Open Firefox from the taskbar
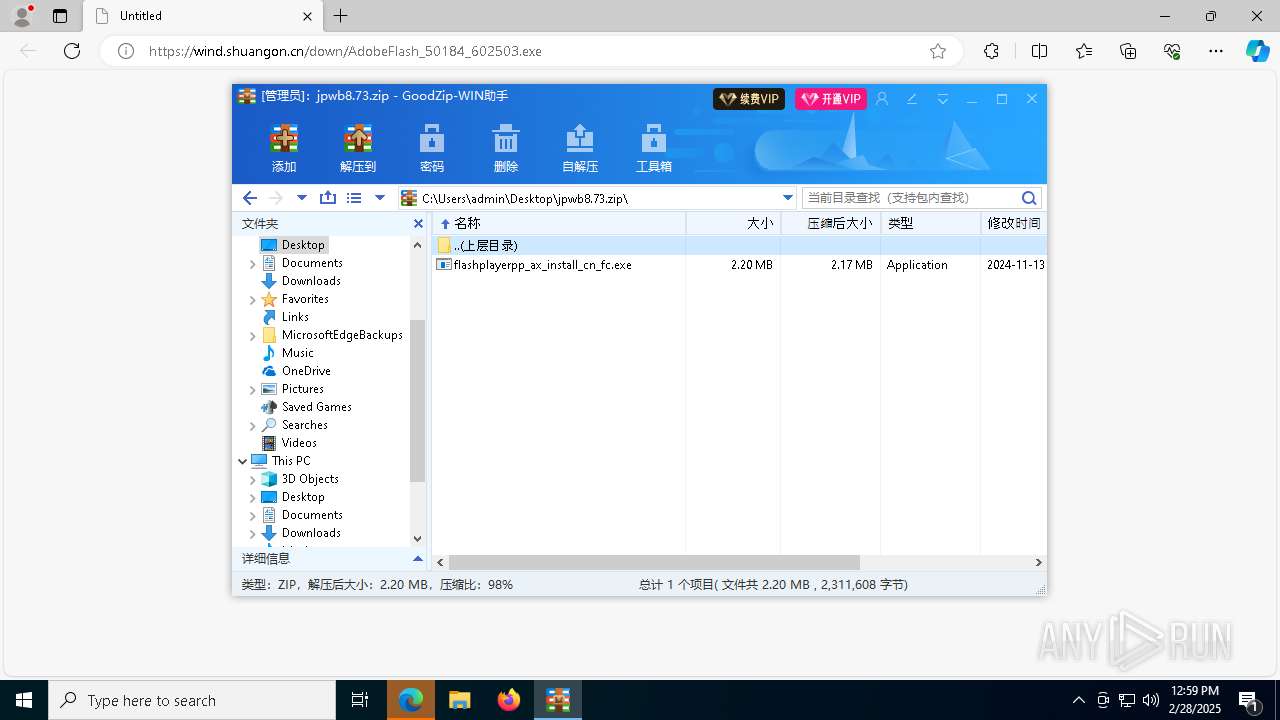Screen dimensions: 1280x720 pyautogui.click(x=509, y=700)
